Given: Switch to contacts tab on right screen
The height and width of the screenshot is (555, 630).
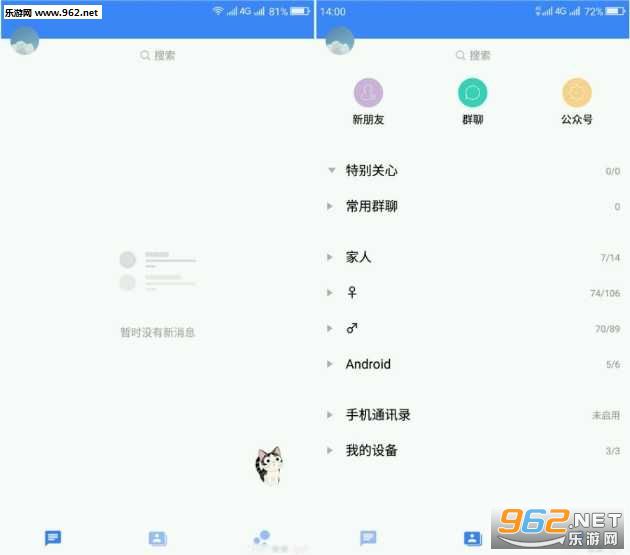Looking at the screenshot, I should pyautogui.click(x=472, y=538).
